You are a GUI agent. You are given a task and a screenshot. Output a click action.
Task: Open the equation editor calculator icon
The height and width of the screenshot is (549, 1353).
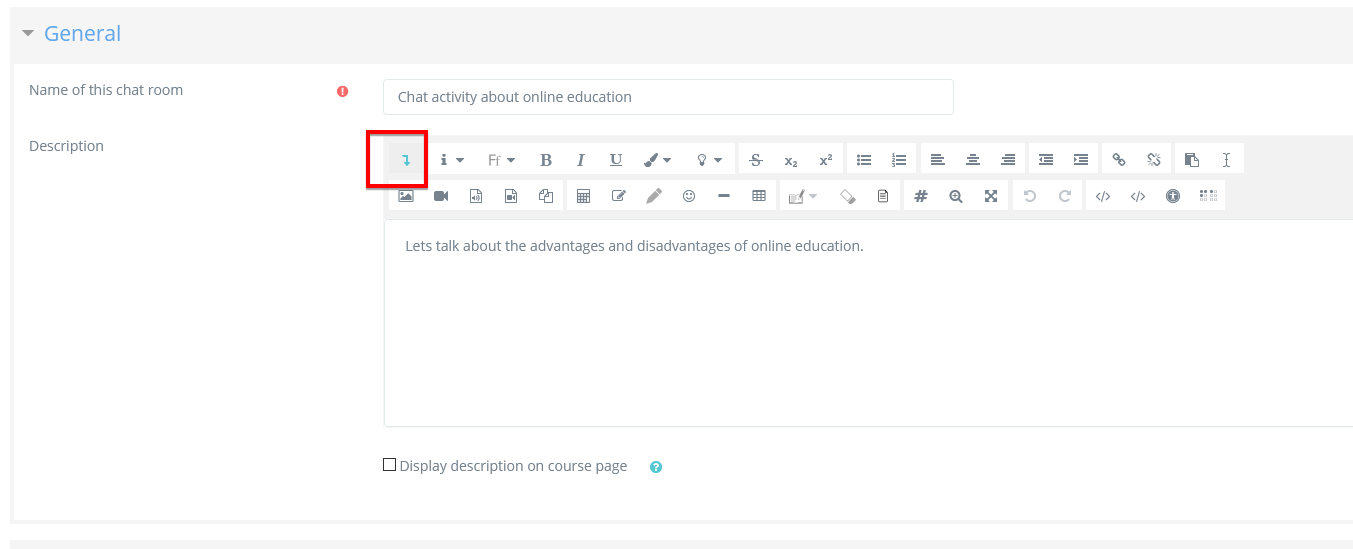[584, 196]
